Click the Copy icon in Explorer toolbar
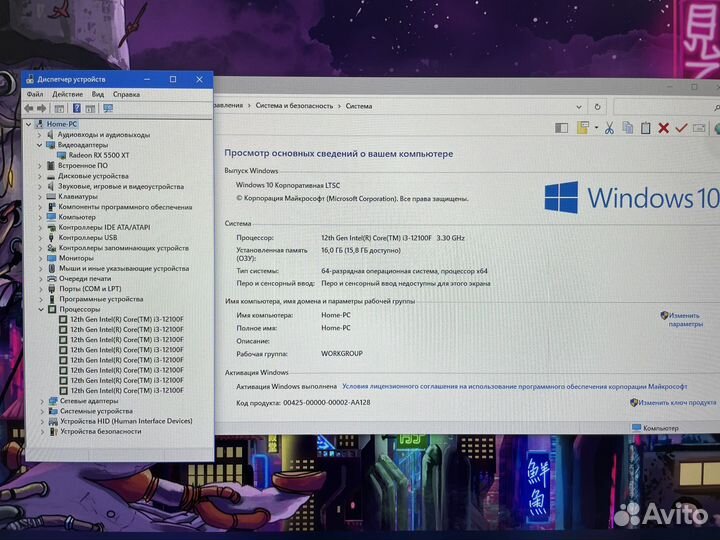Image resolution: width=720 pixels, height=540 pixels. tap(626, 127)
